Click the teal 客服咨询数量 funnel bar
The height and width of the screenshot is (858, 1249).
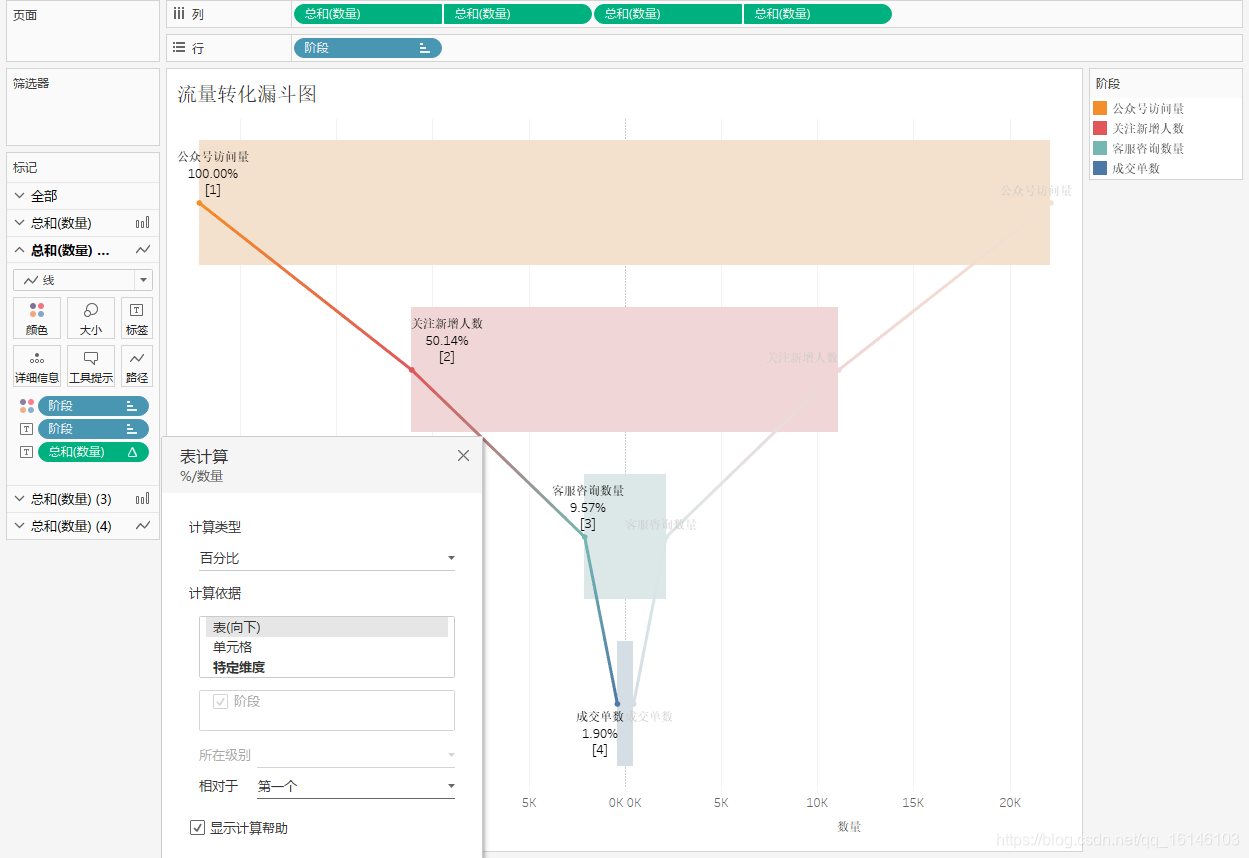tap(625, 536)
